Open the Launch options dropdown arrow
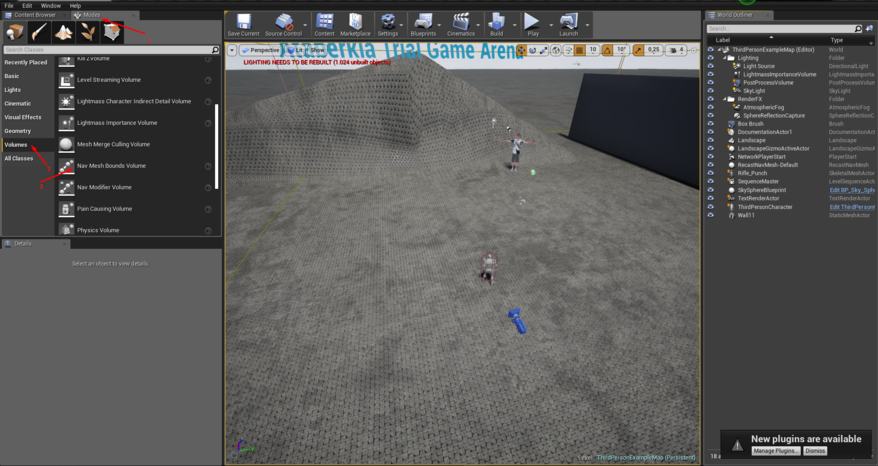The width and height of the screenshot is (878, 466). (587, 25)
